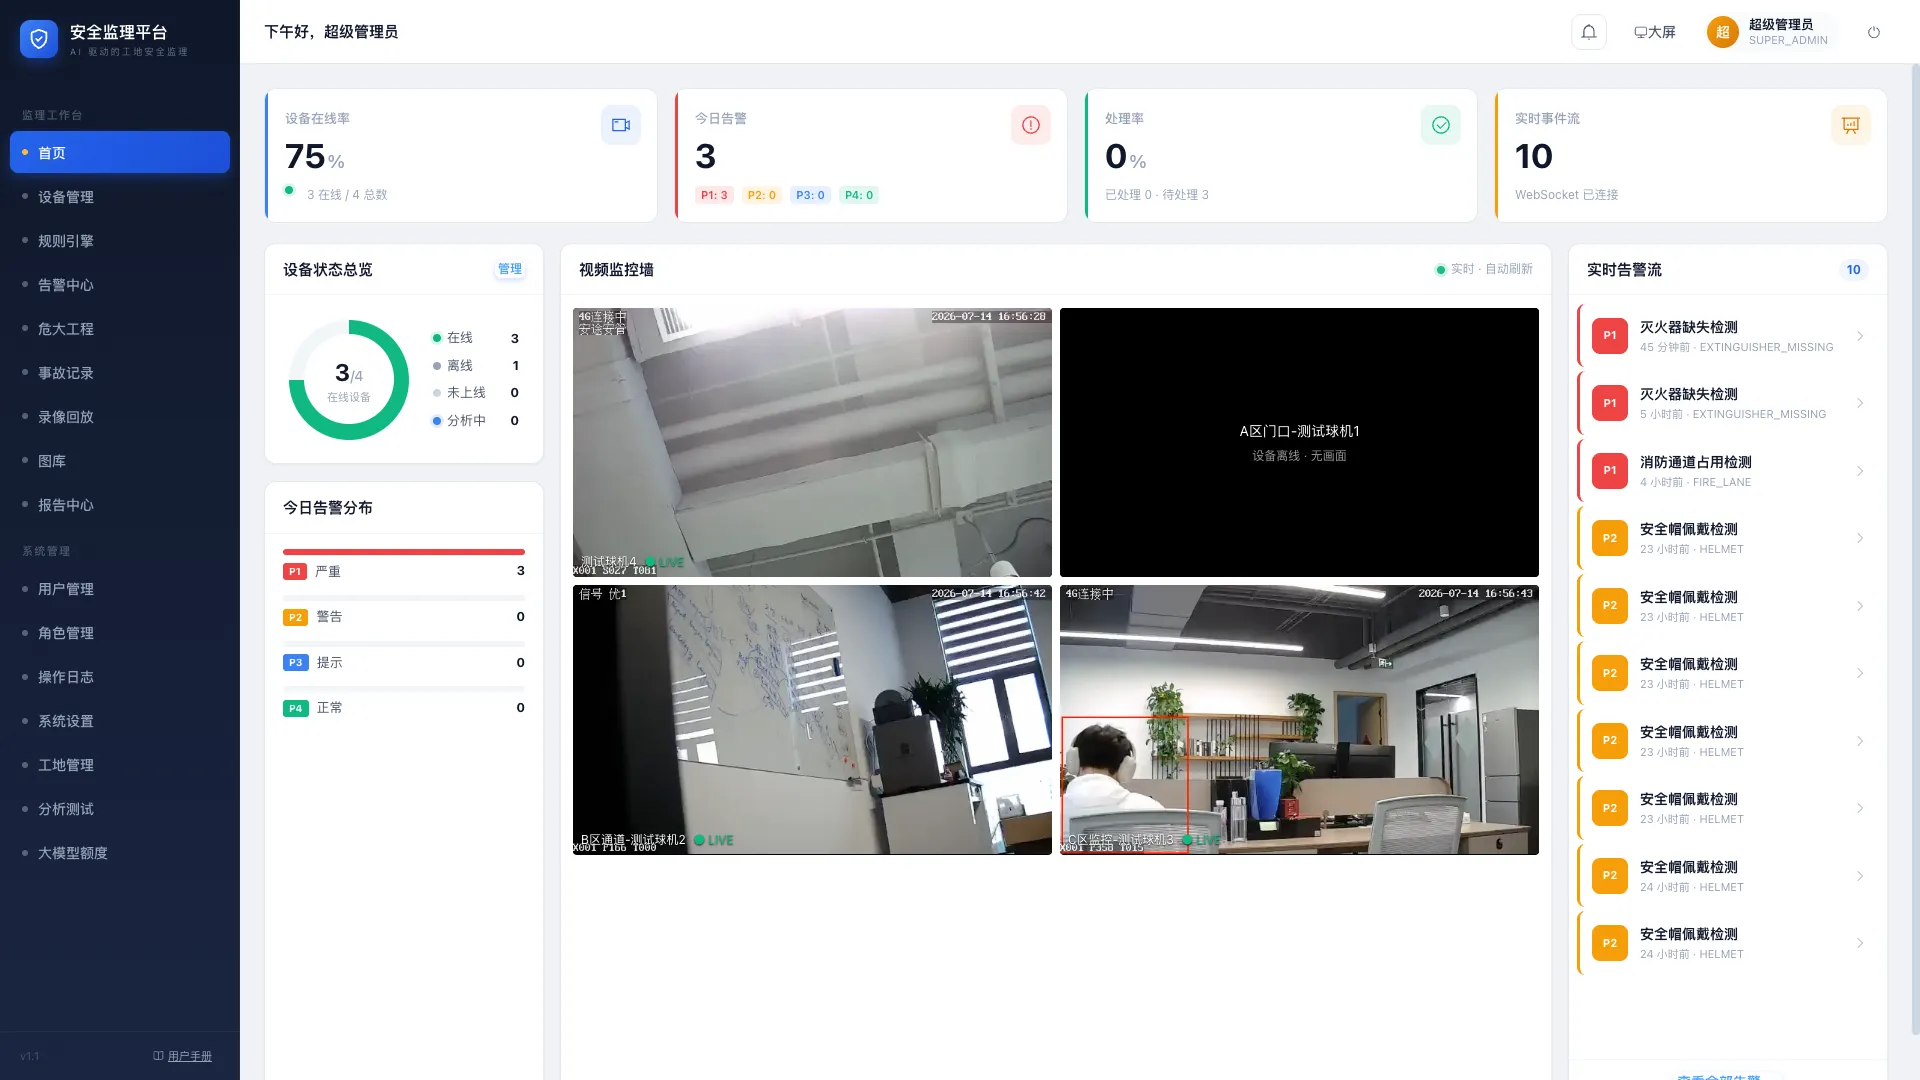Screen dimensions: 1920x1080
Task: Open 操作日志 menu
Action: point(120,677)
